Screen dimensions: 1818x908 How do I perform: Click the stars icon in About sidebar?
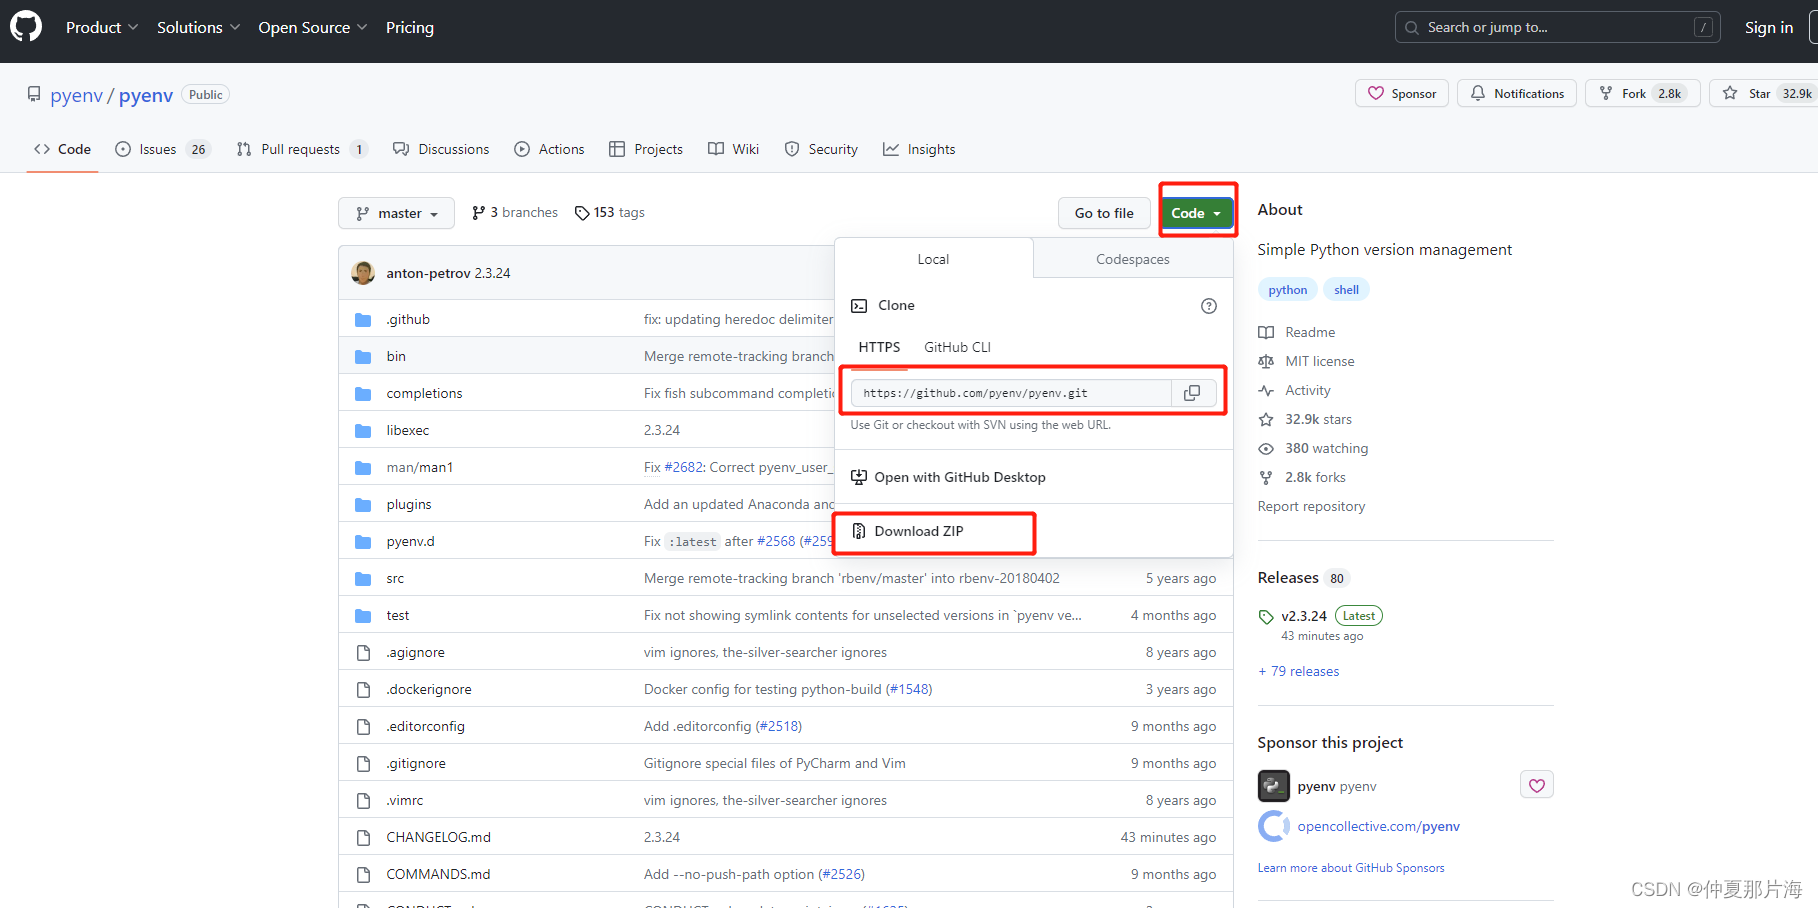(x=1266, y=420)
